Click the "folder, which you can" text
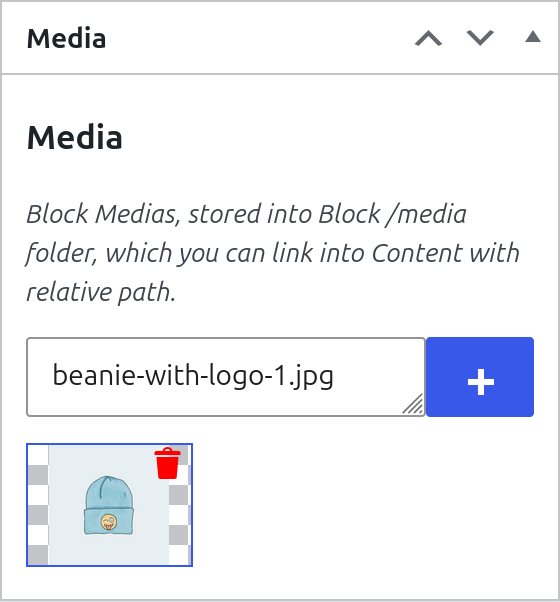Screen dimensions: 560x602 coord(146,253)
